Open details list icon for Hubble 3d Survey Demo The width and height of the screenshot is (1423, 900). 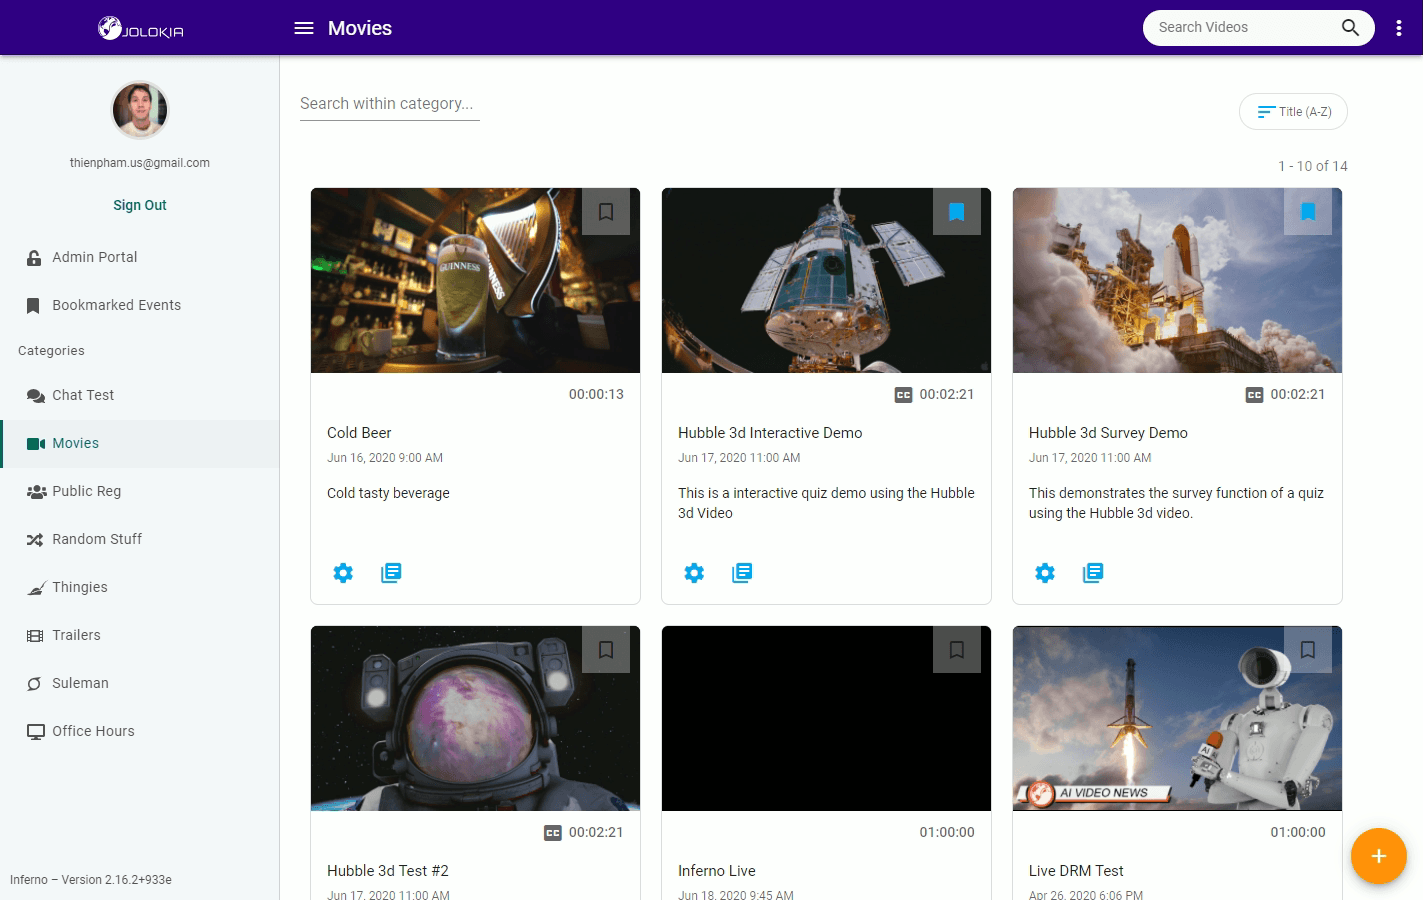pos(1093,573)
